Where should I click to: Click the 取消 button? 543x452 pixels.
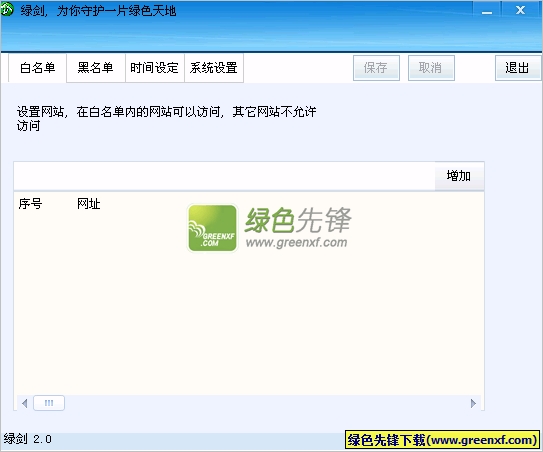click(431, 68)
